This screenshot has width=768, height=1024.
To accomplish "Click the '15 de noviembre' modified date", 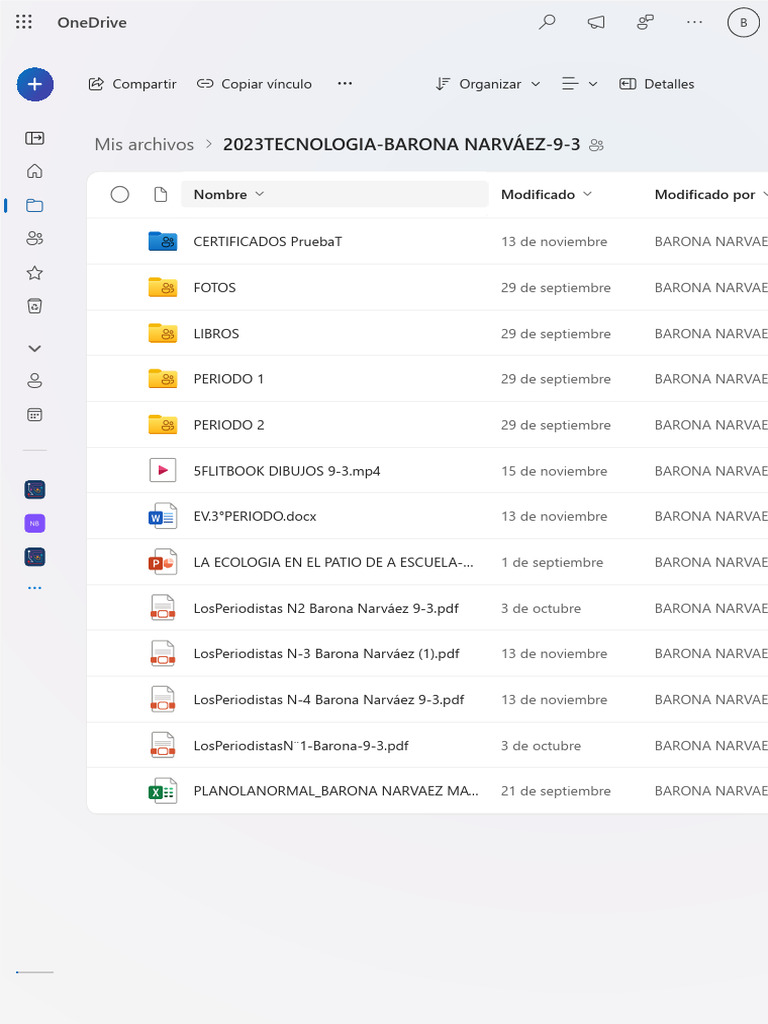I will tap(554, 471).
